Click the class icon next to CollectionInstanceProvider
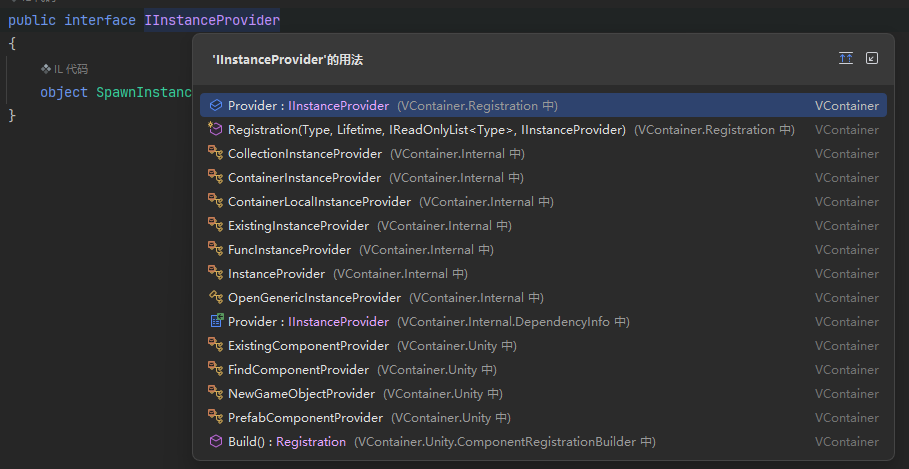This screenshot has width=909, height=469. (x=214, y=153)
